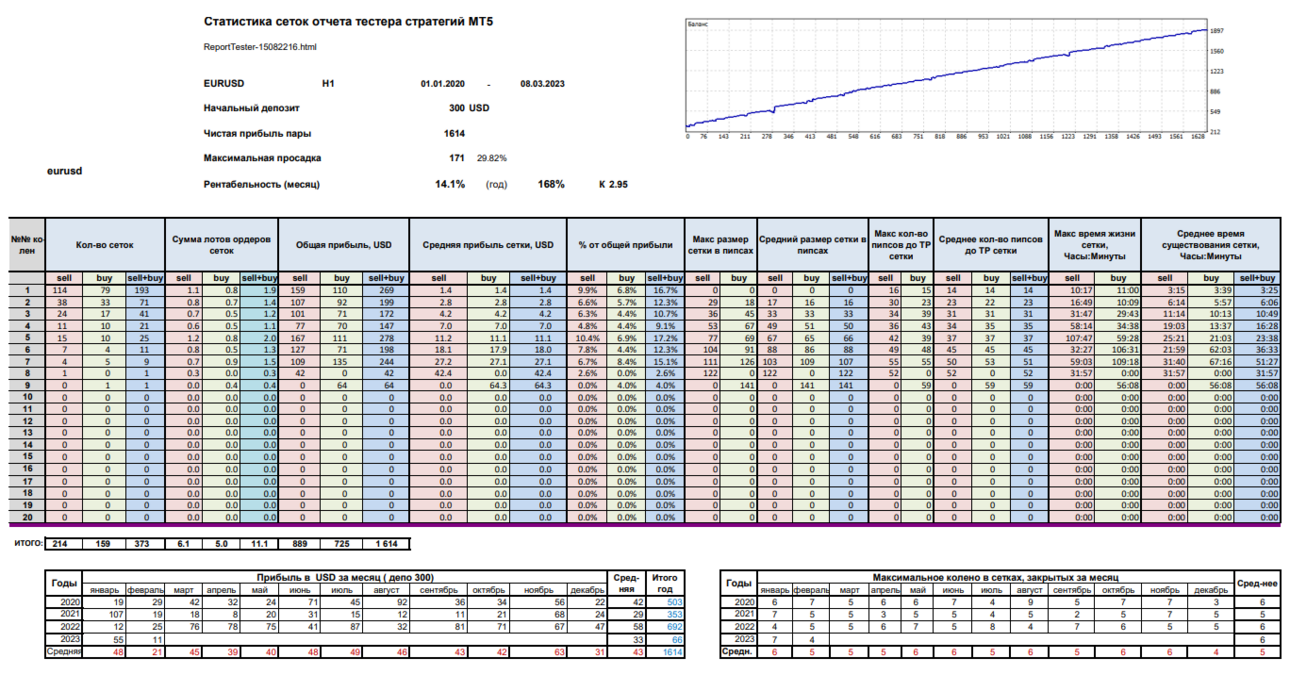Select the '№№ колен' header cell

click(x=28, y=245)
